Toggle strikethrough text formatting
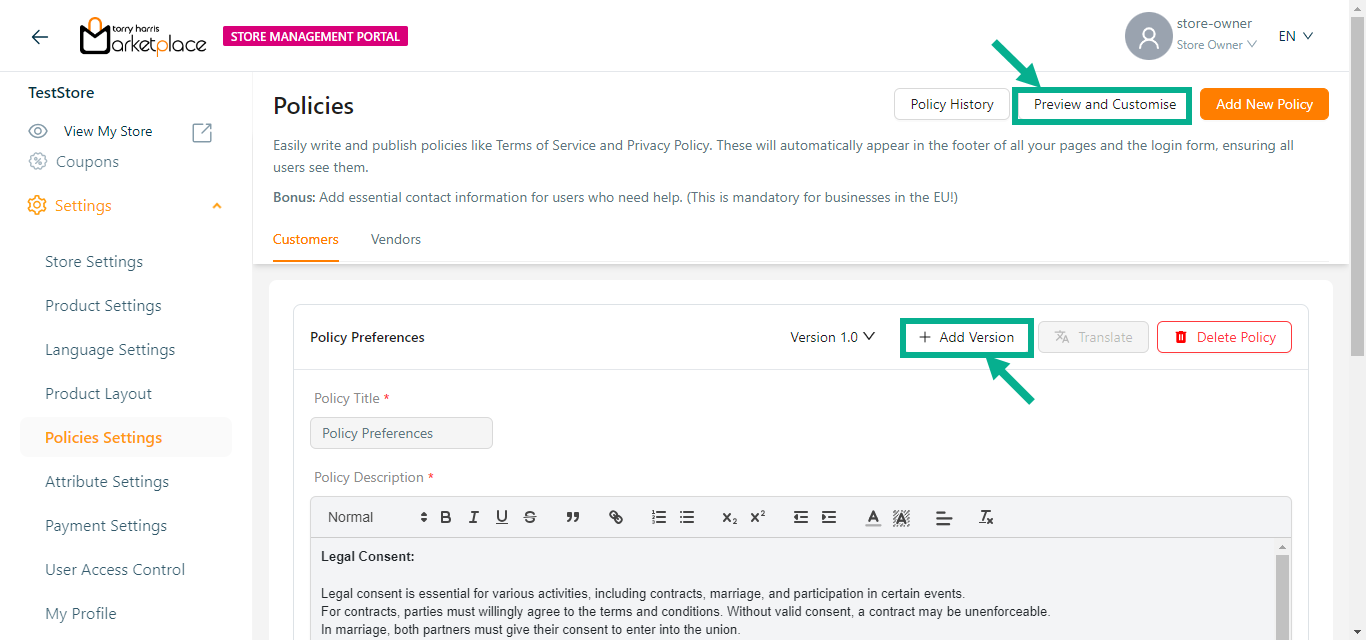Viewport: 1366px width, 640px height. pyautogui.click(x=530, y=517)
